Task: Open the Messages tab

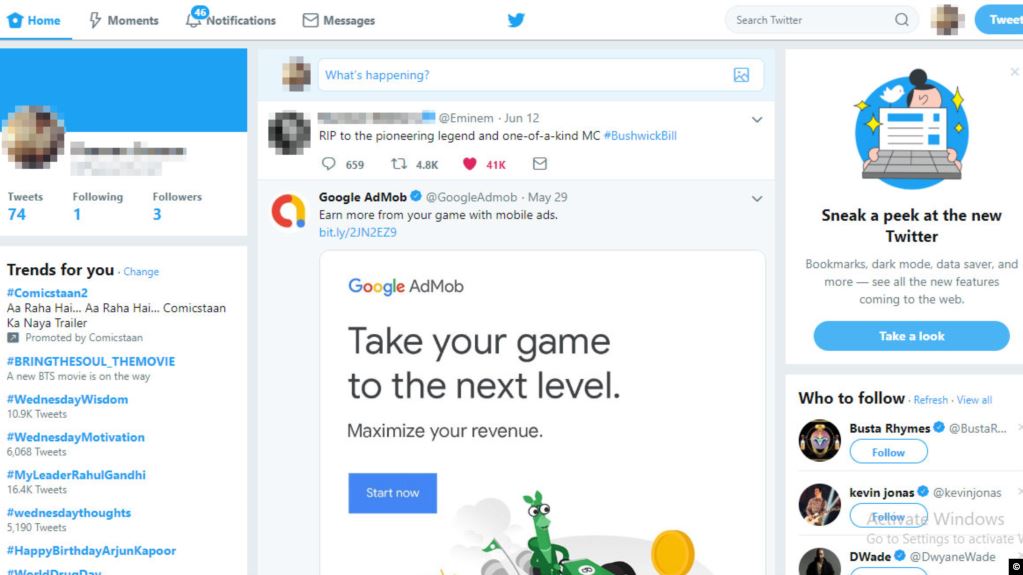Action: [338, 20]
